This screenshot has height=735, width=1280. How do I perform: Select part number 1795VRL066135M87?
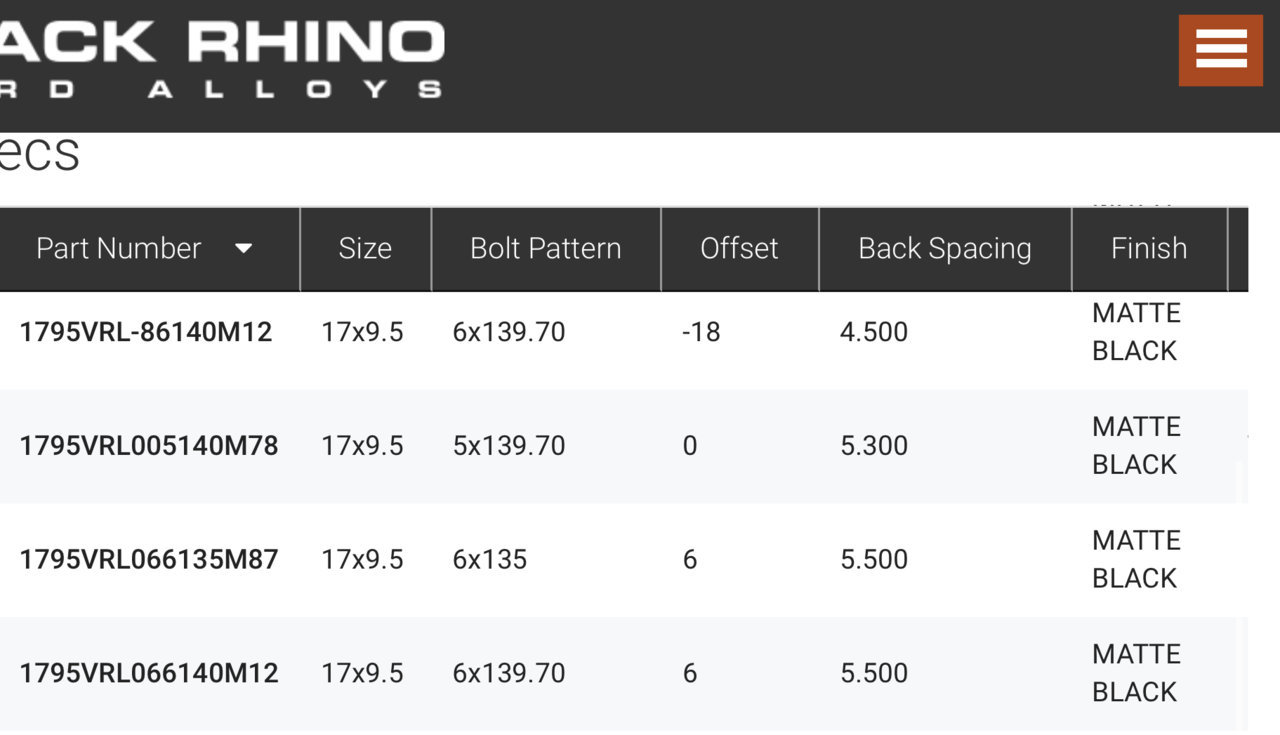point(149,560)
